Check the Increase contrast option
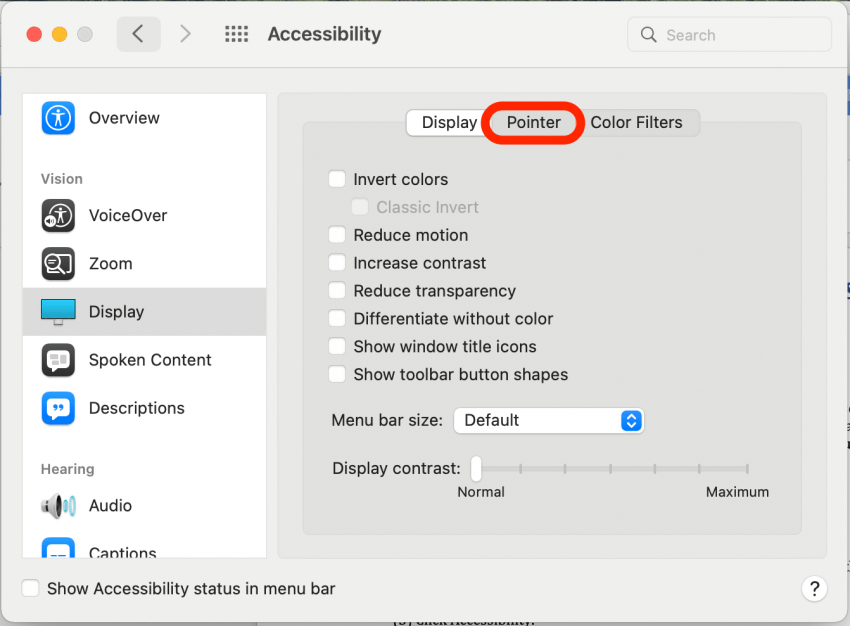850x626 pixels. coord(337,262)
